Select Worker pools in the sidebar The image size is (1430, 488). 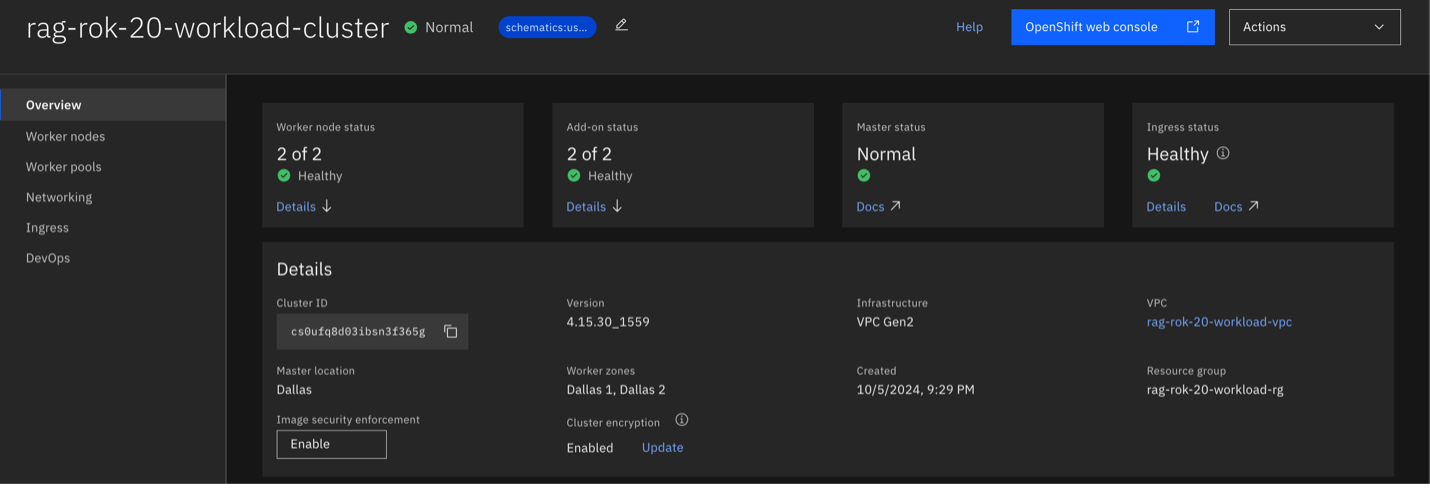coord(63,167)
